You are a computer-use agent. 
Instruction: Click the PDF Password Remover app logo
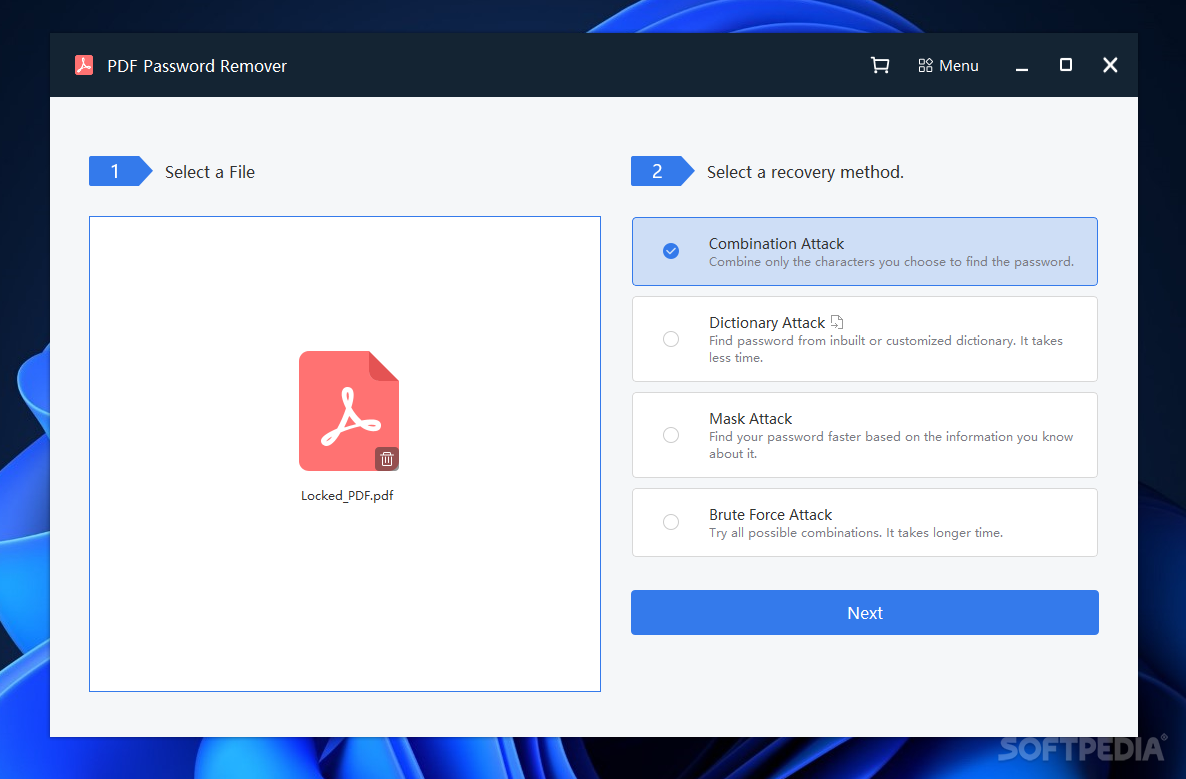click(x=84, y=65)
